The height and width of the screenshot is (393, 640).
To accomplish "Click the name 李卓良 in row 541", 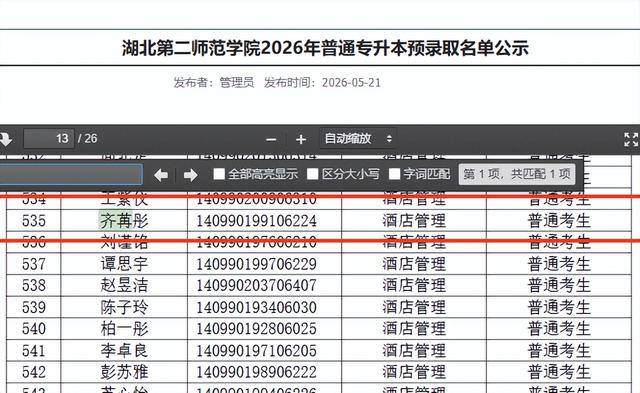I will pyautogui.click(x=124, y=351).
